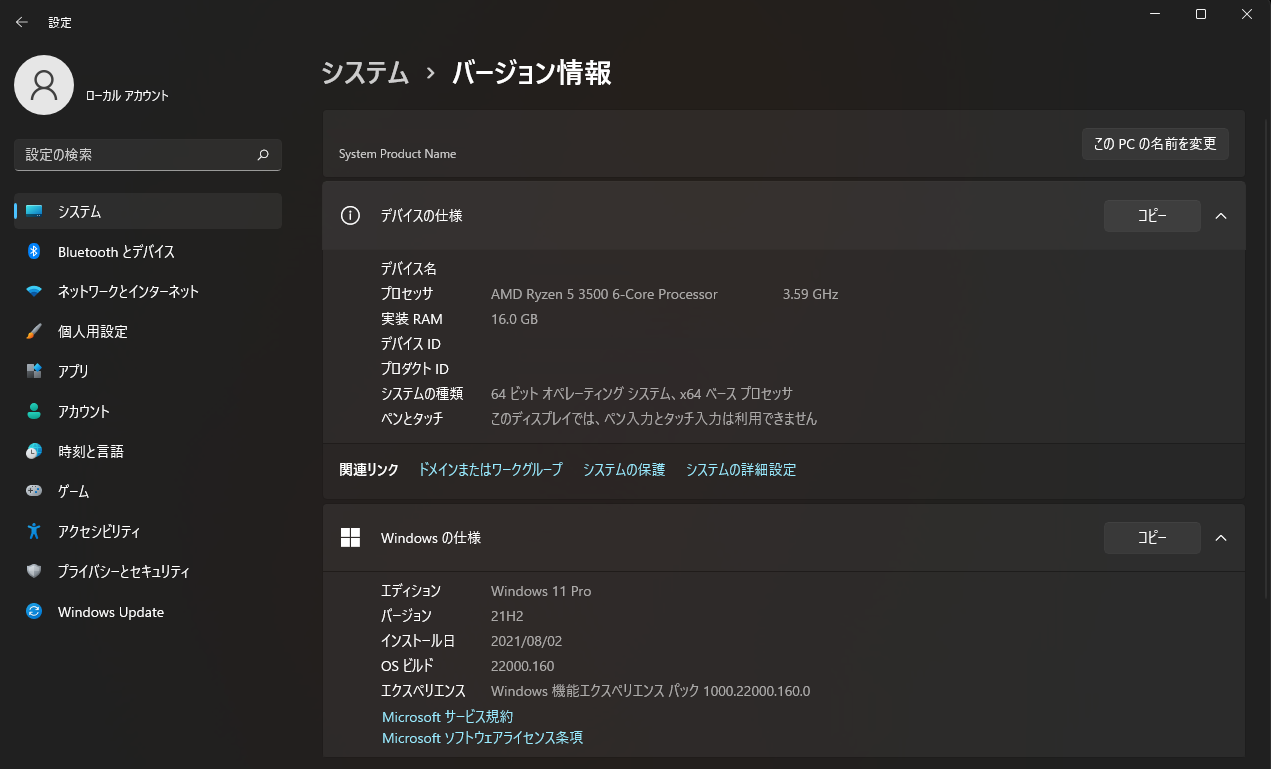
Task: Click the 設定の検索 search field
Action: coord(148,155)
